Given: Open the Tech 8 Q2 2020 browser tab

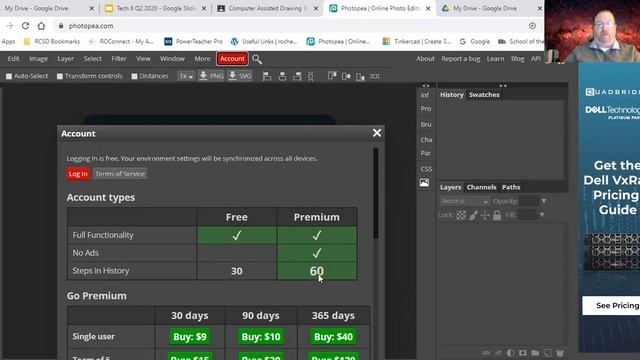Looking at the screenshot, I should coord(155,8).
